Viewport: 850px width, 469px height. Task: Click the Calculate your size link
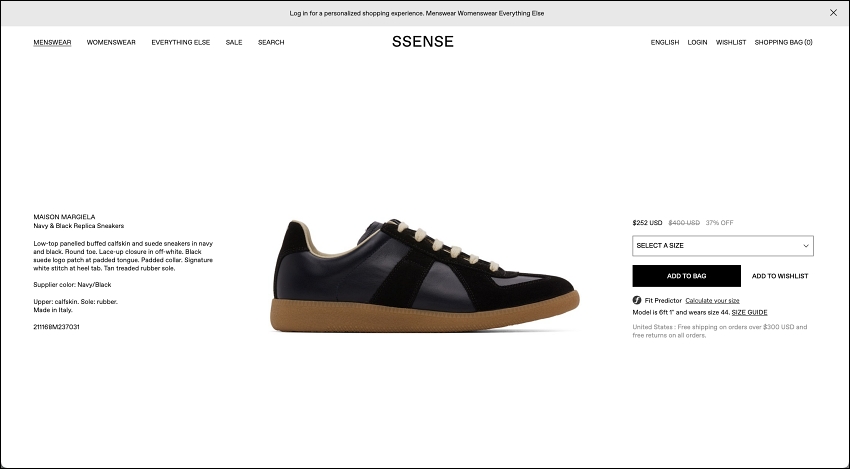pos(712,300)
